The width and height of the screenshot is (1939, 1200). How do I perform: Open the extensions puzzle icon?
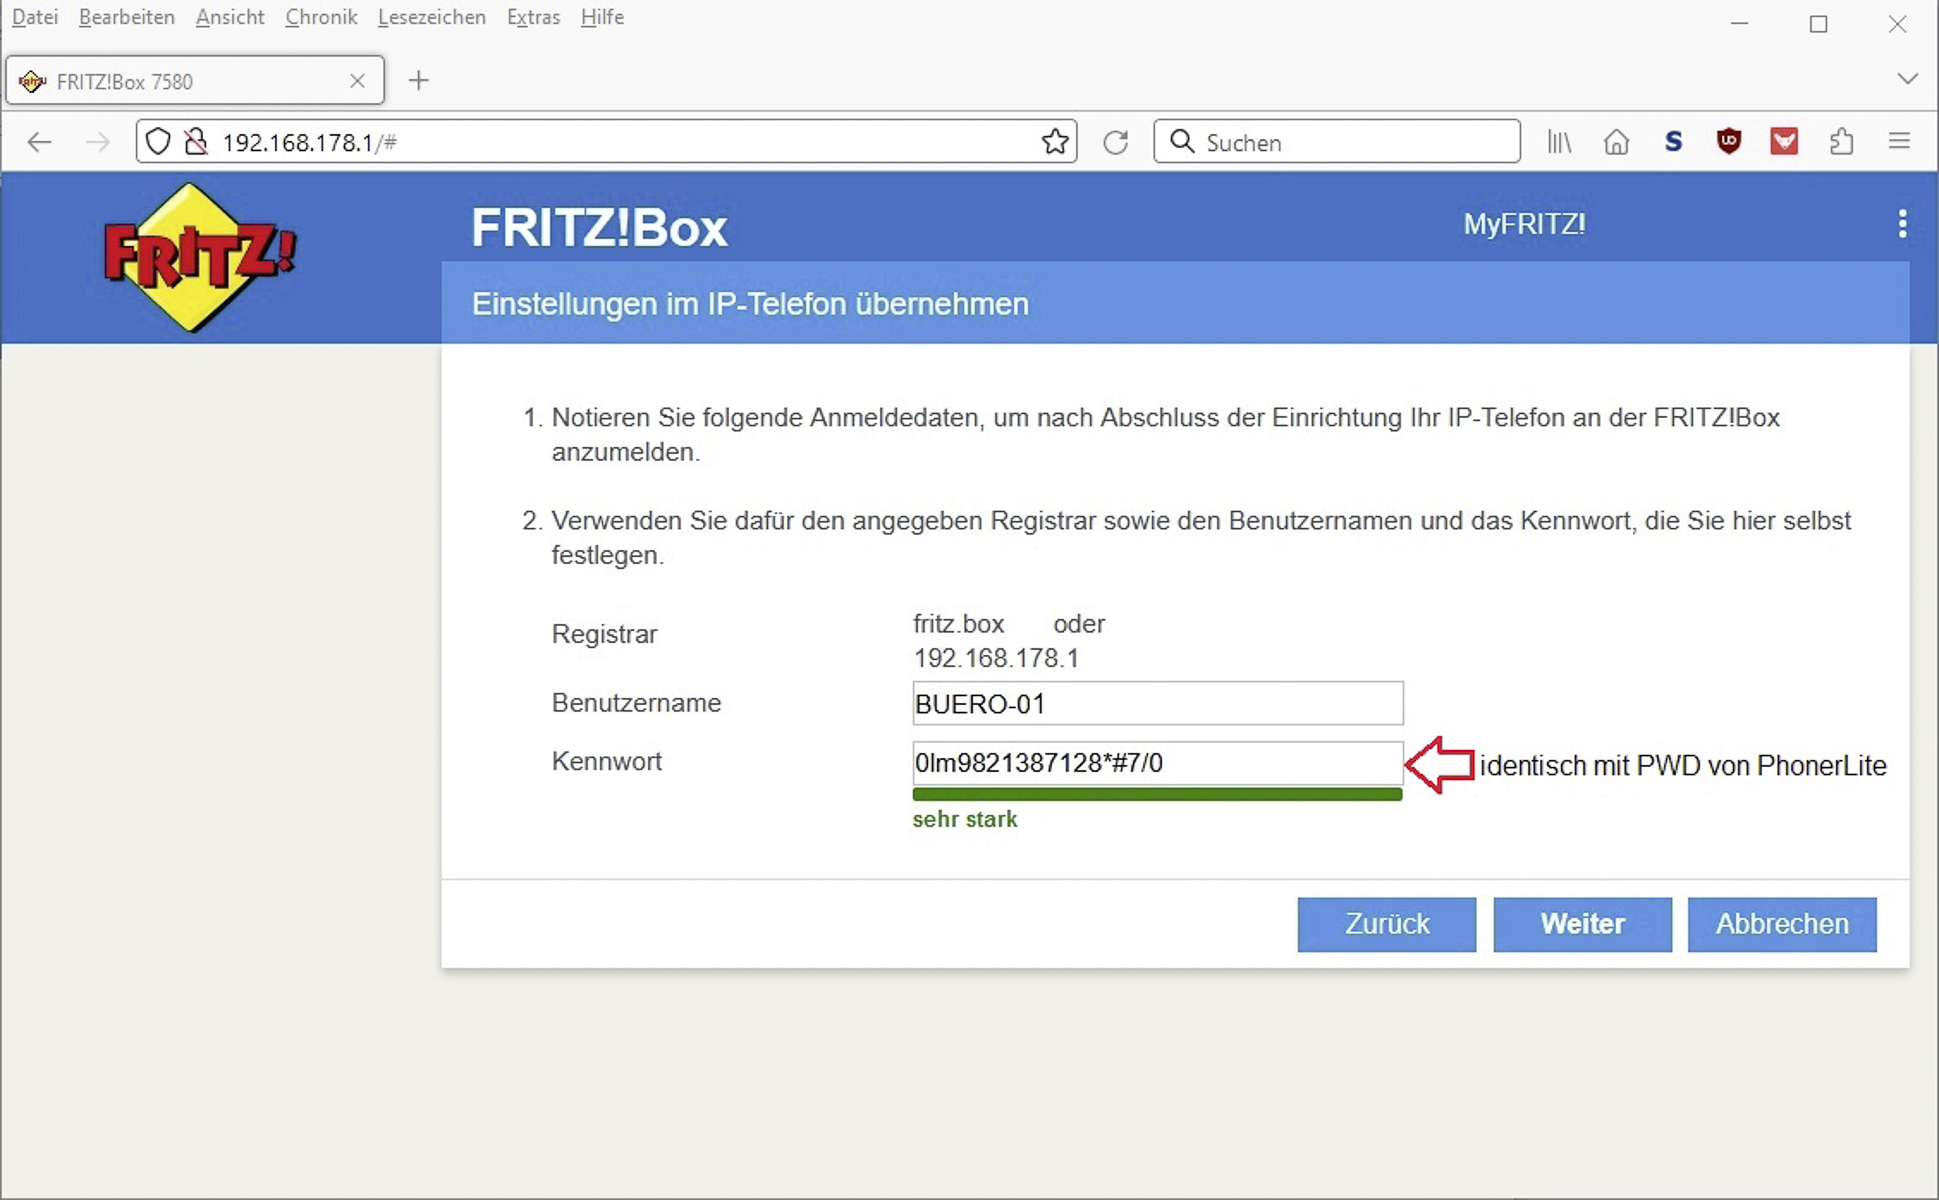click(x=1842, y=142)
